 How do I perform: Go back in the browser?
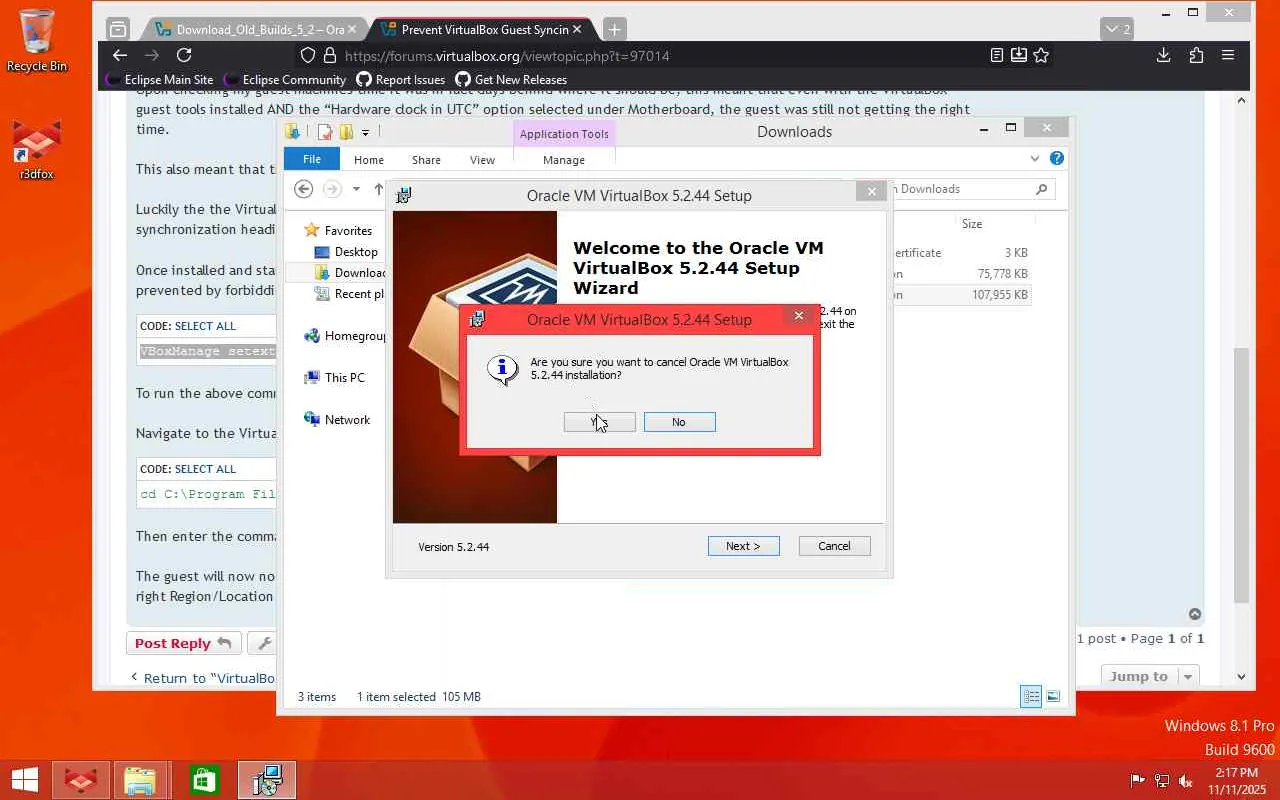coord(120,56)
